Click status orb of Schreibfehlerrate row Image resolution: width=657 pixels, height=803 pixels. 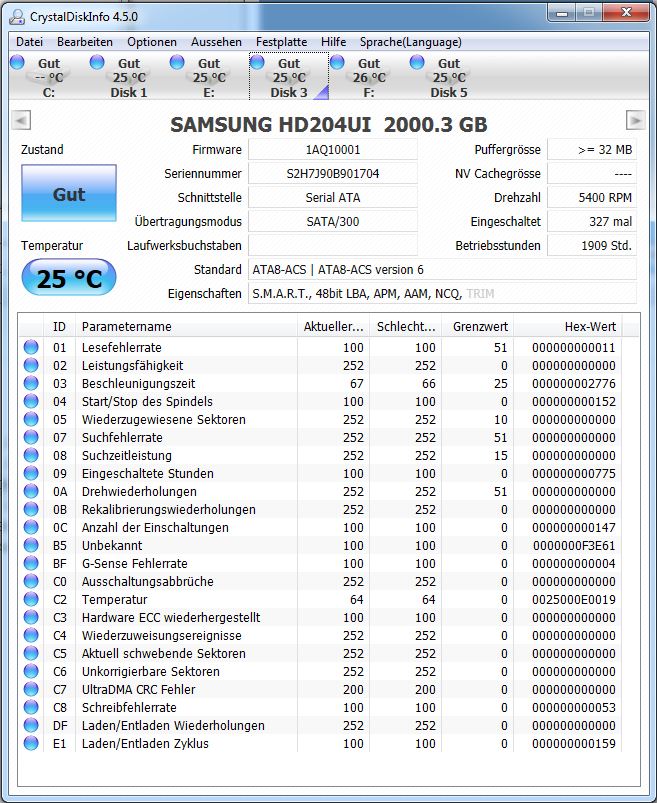click(x=31, y=707)
